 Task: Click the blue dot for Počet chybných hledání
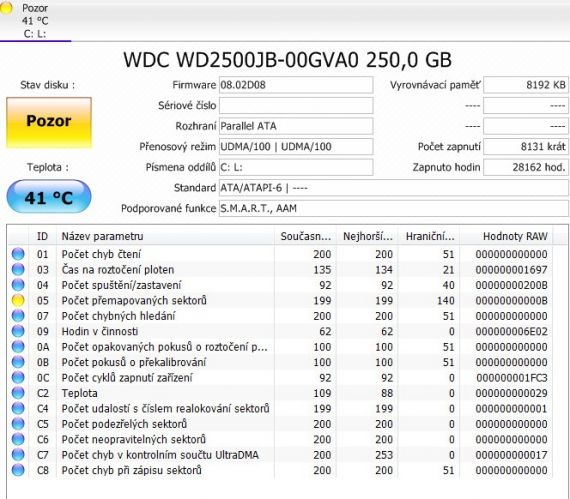point(18,315)
